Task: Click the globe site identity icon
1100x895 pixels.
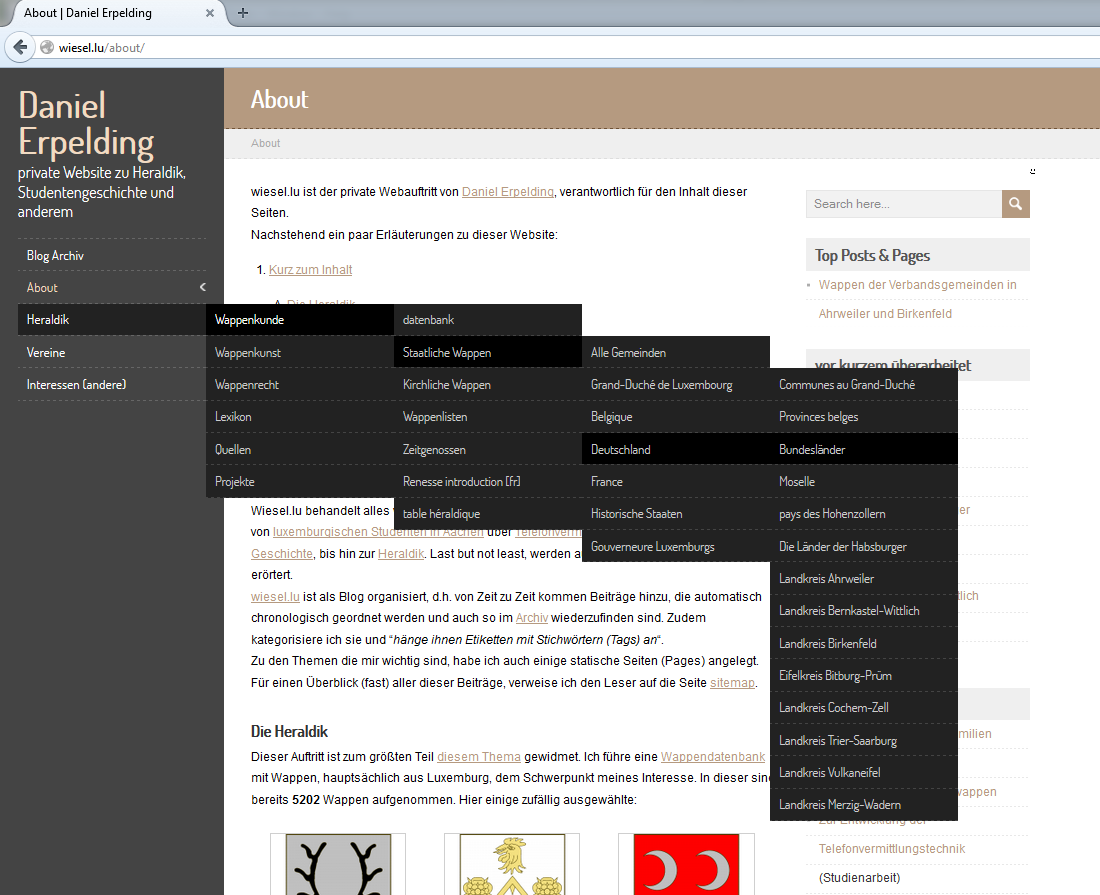Action: click(x=46, y=47)
